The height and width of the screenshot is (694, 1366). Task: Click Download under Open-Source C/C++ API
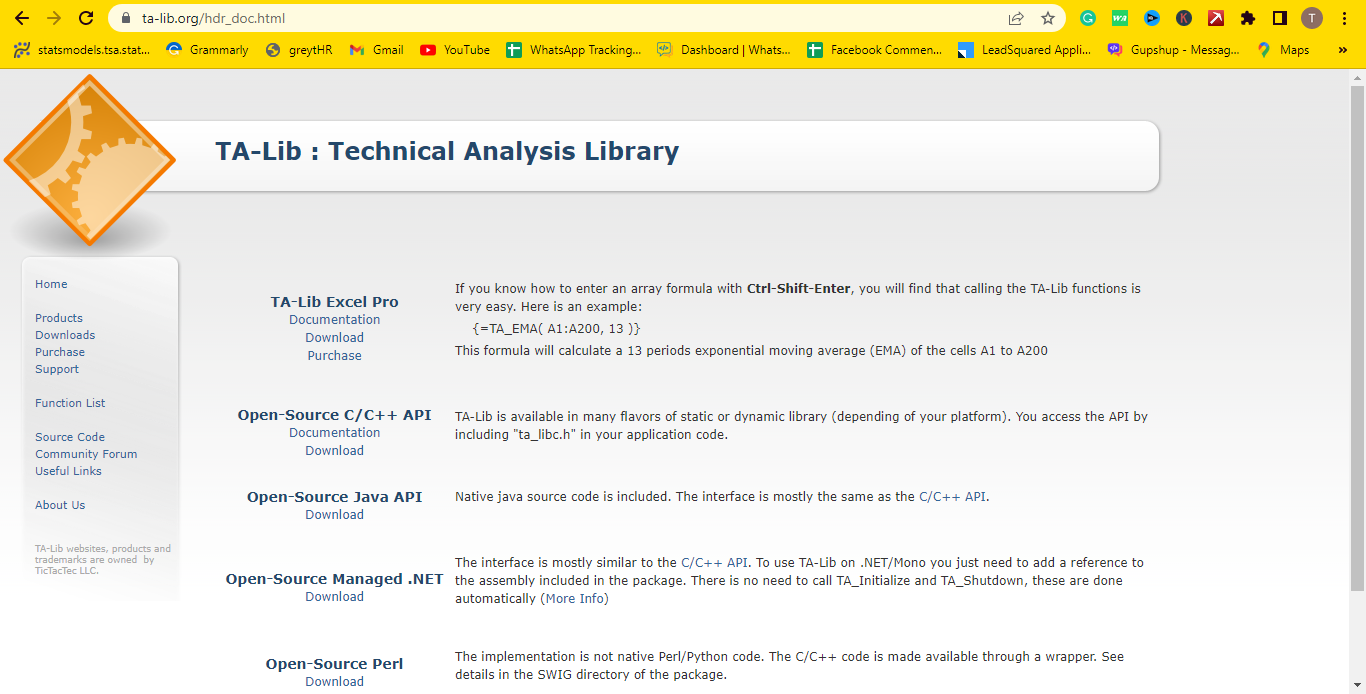[335, 451]
